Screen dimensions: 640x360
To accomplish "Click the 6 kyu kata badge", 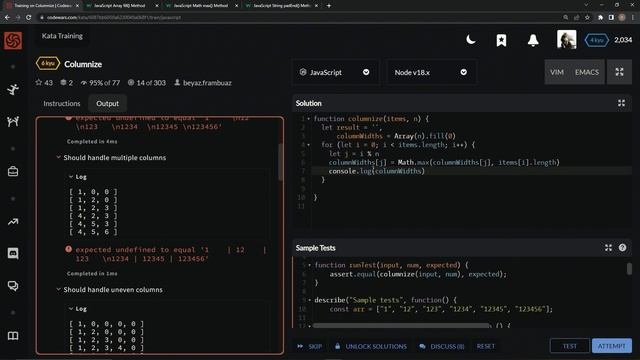I will [x=48, y=64].
